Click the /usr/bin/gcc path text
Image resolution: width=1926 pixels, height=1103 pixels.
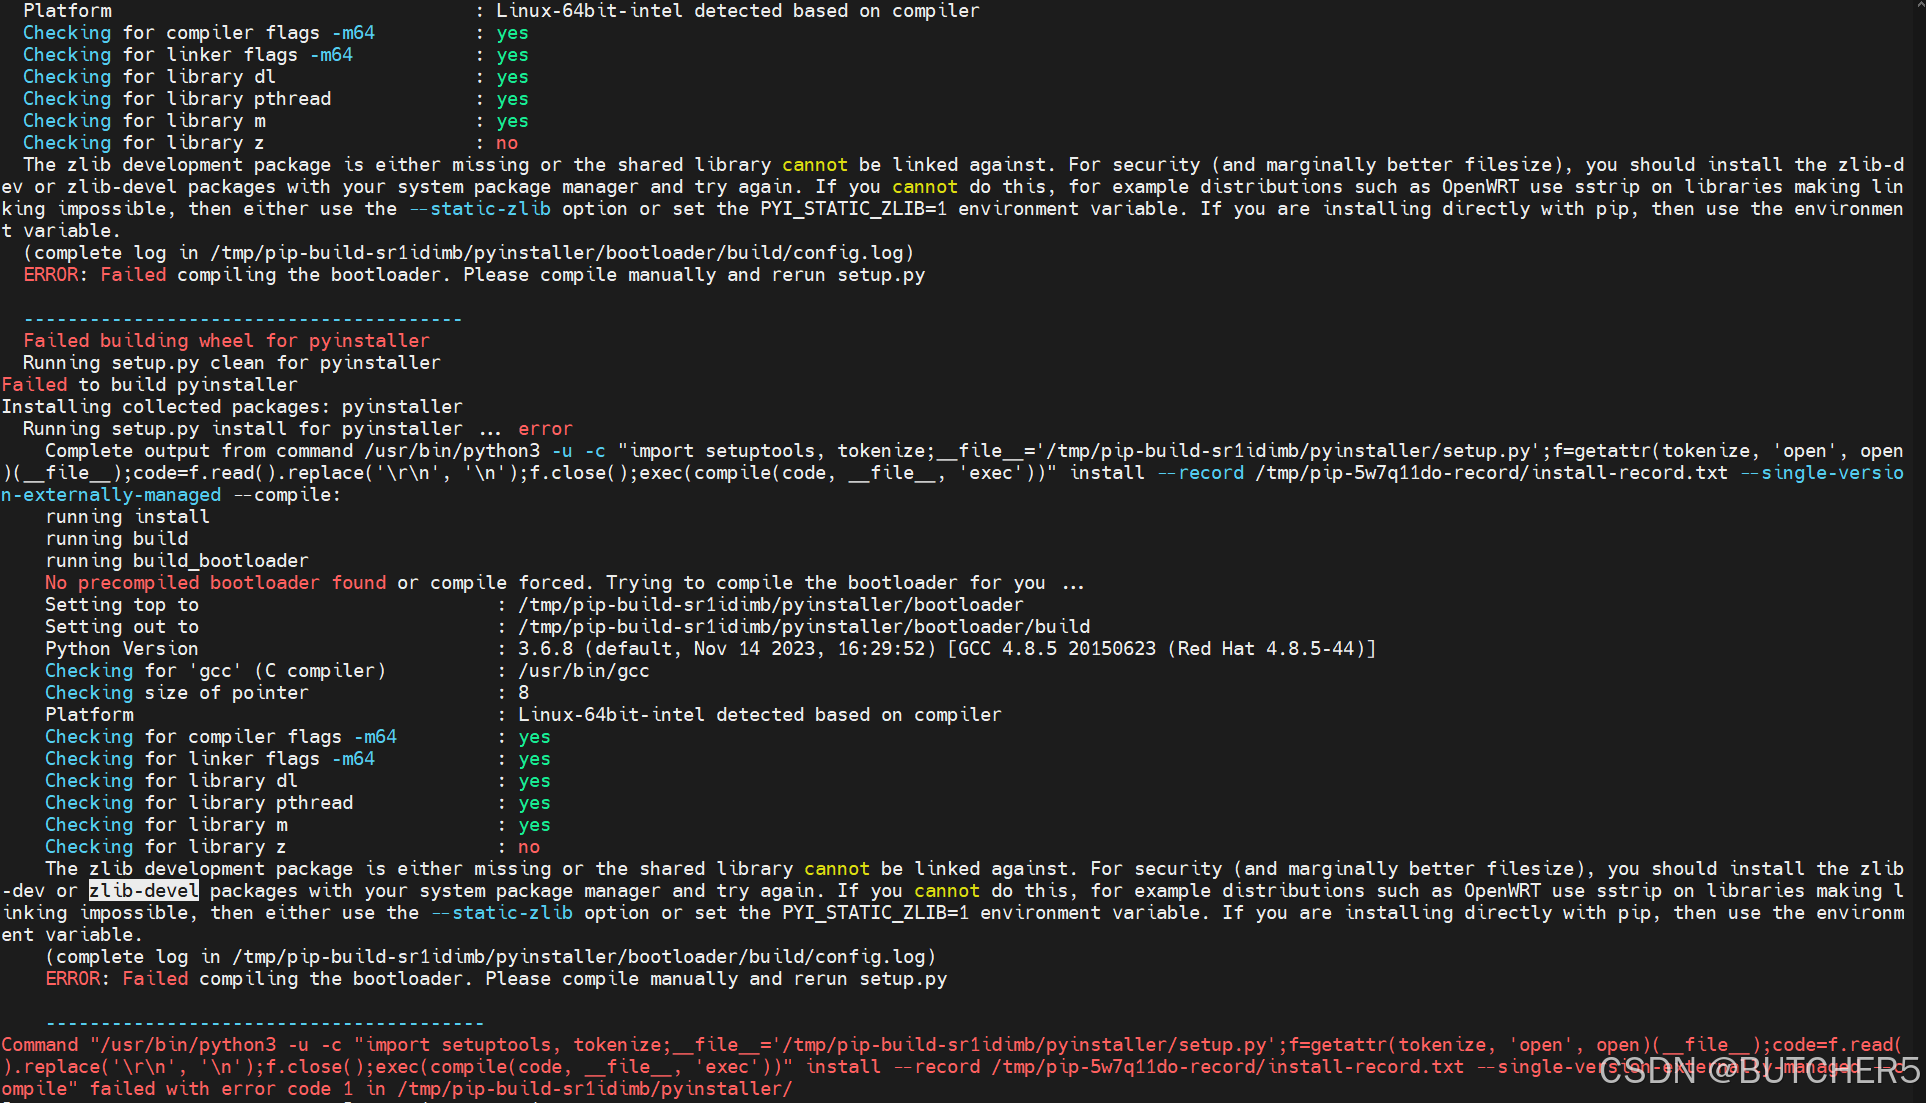(x=584, y=671)
